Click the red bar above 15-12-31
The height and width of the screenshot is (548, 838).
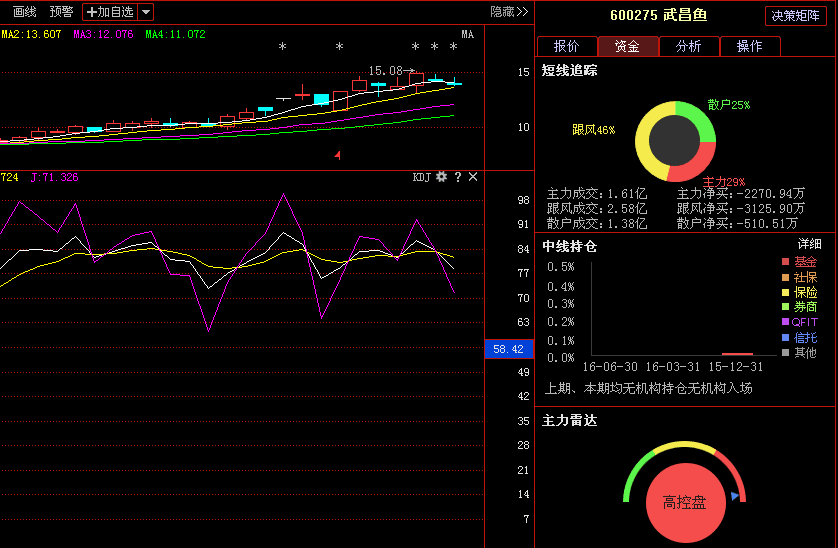pyautogui.click(x=738, y=354)
